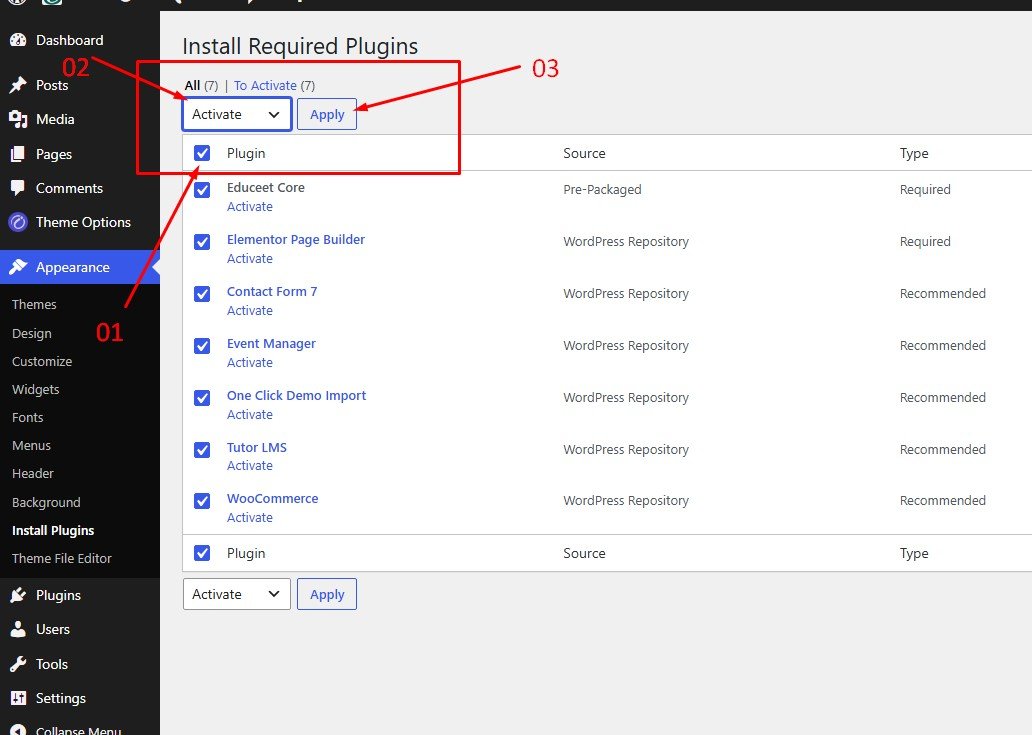The image size is (1032, 735).
Task: Click the Pages document icon
Action: pos(18,154)
